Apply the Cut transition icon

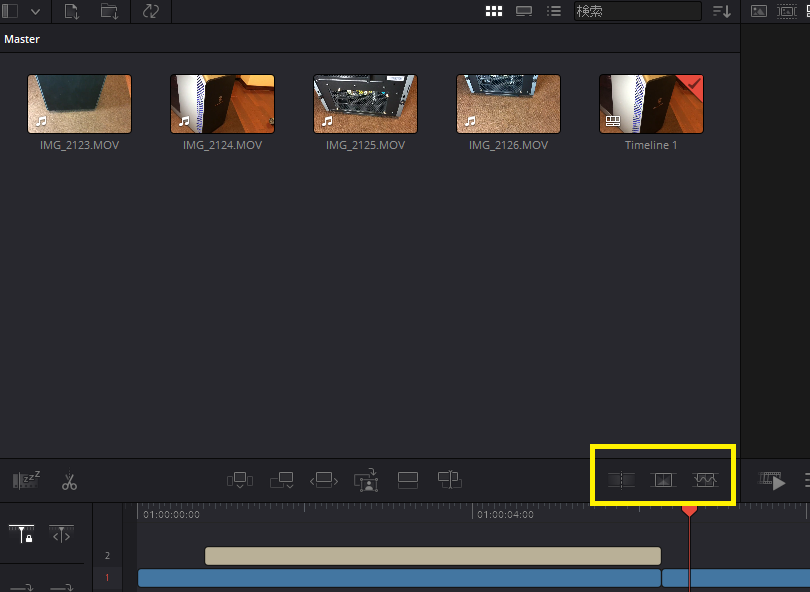[x=621, y=480]
